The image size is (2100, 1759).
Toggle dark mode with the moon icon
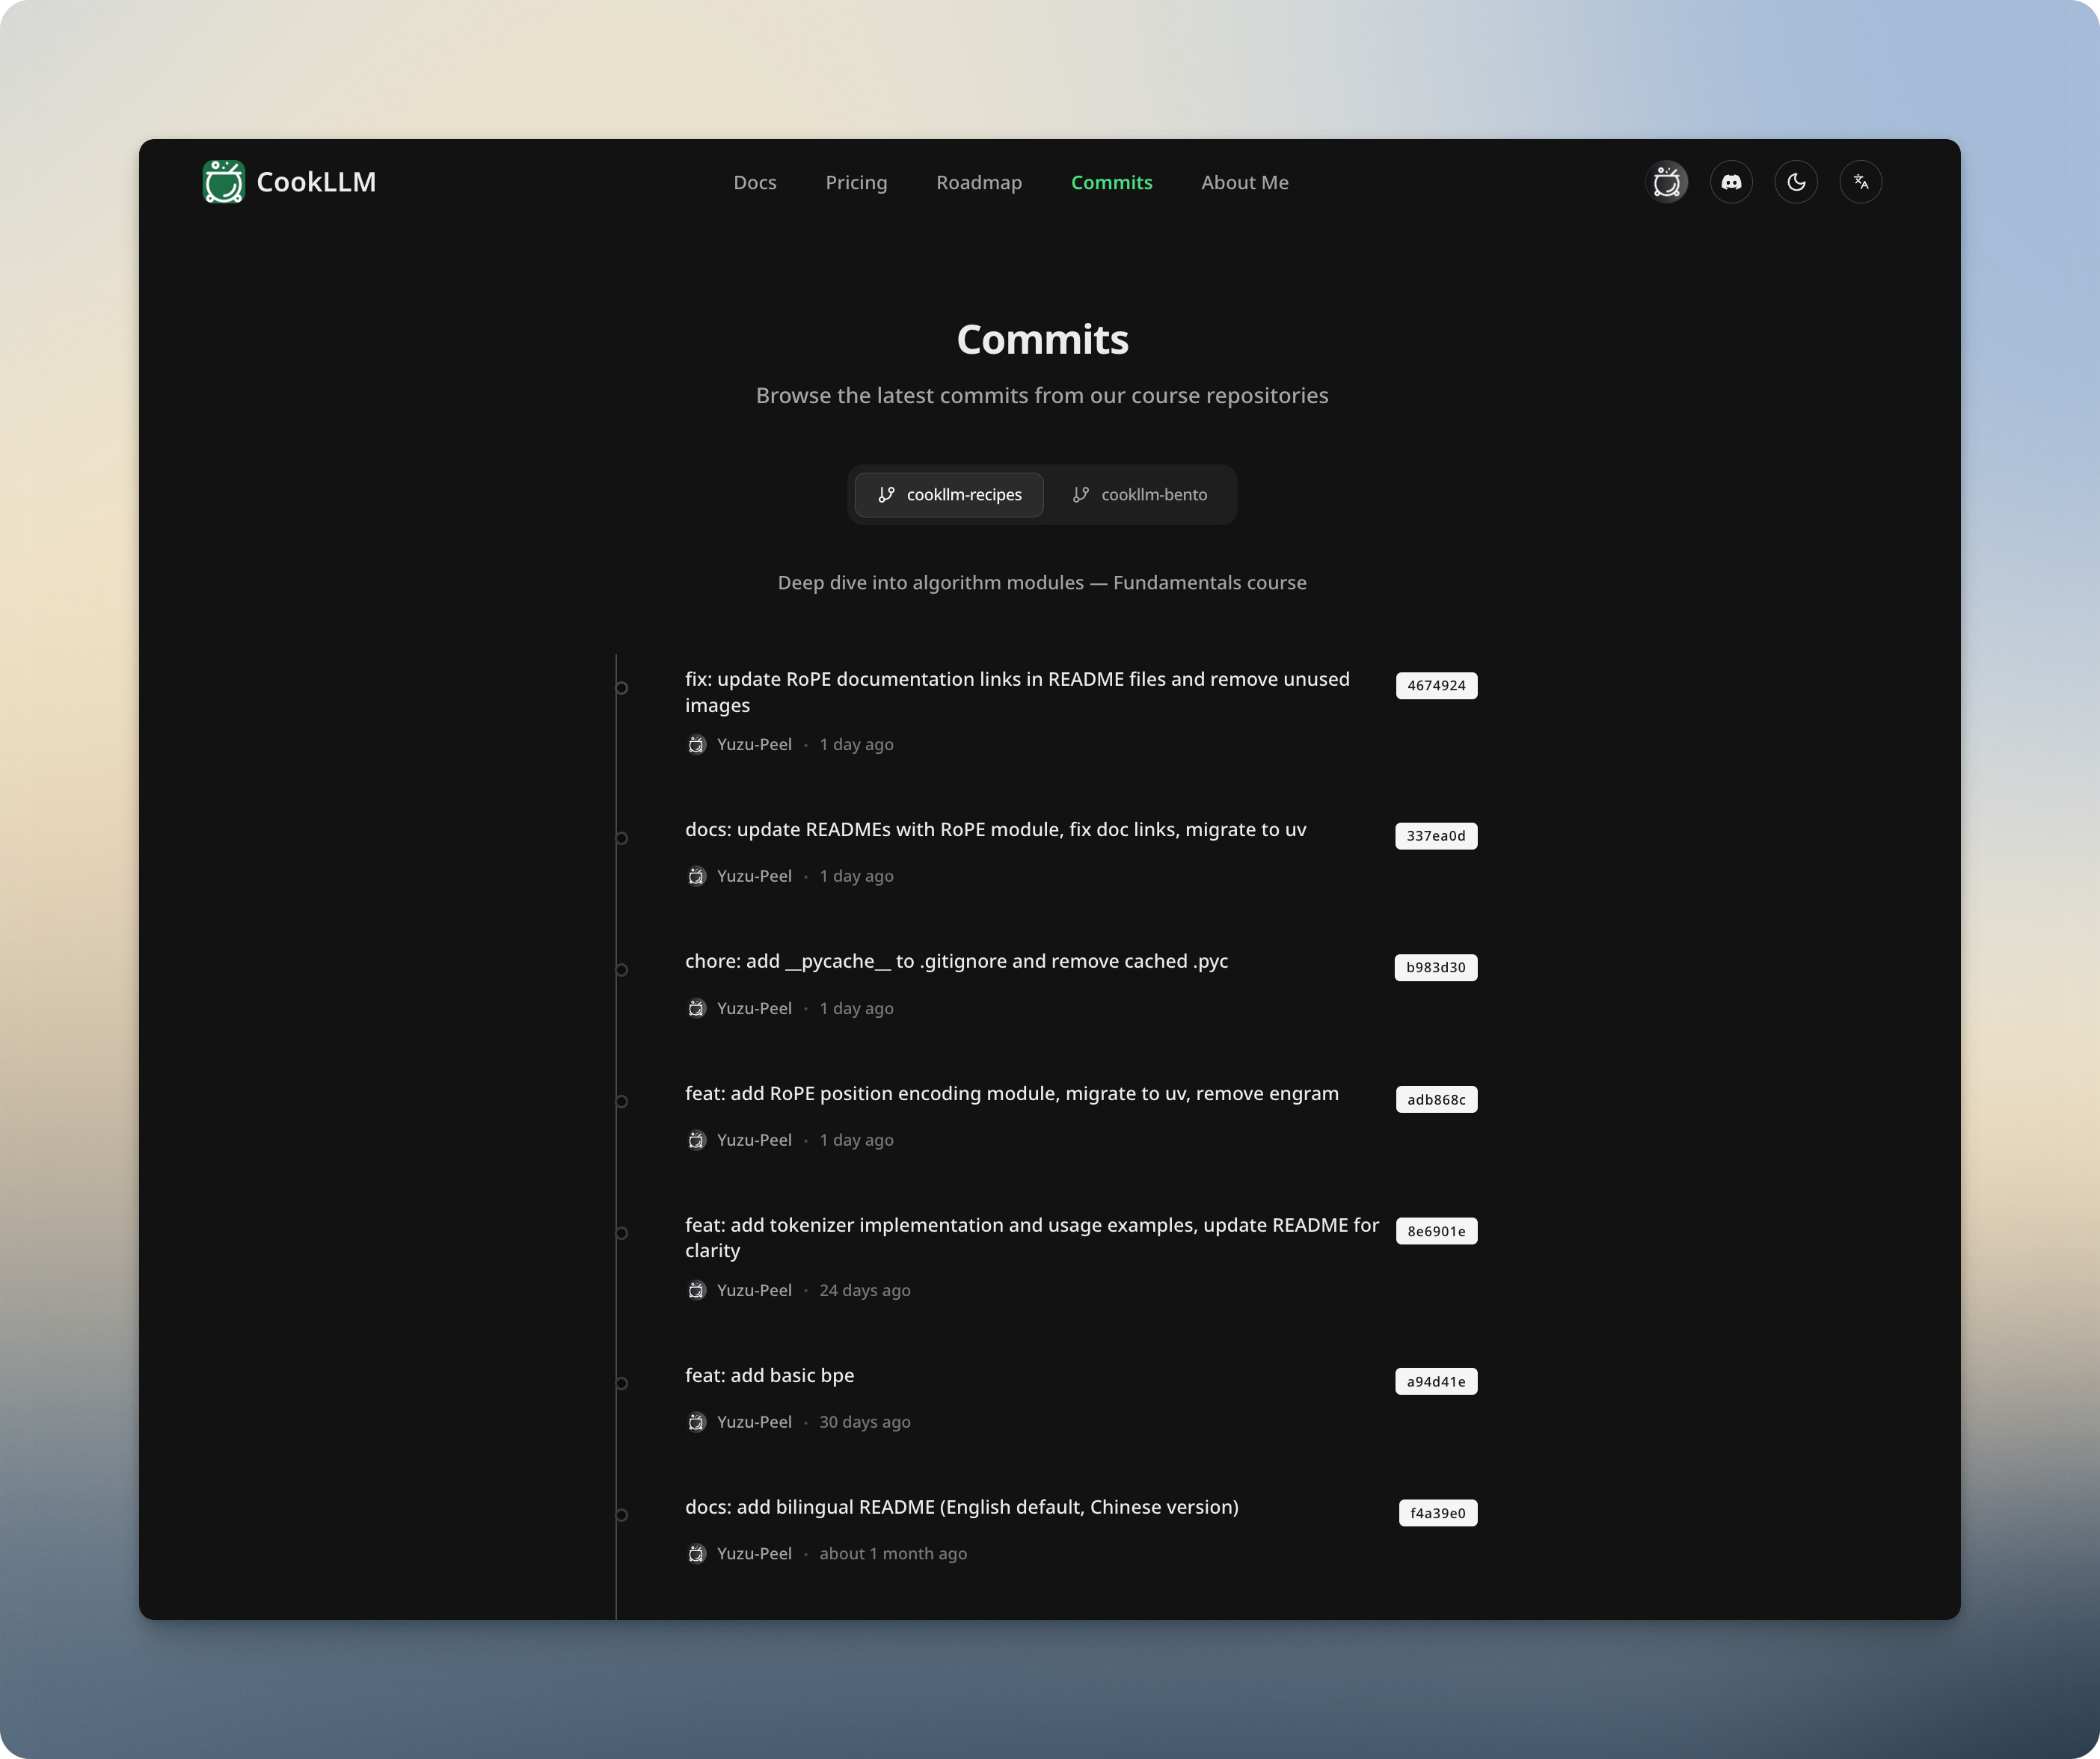click(x=1796, y=181)
